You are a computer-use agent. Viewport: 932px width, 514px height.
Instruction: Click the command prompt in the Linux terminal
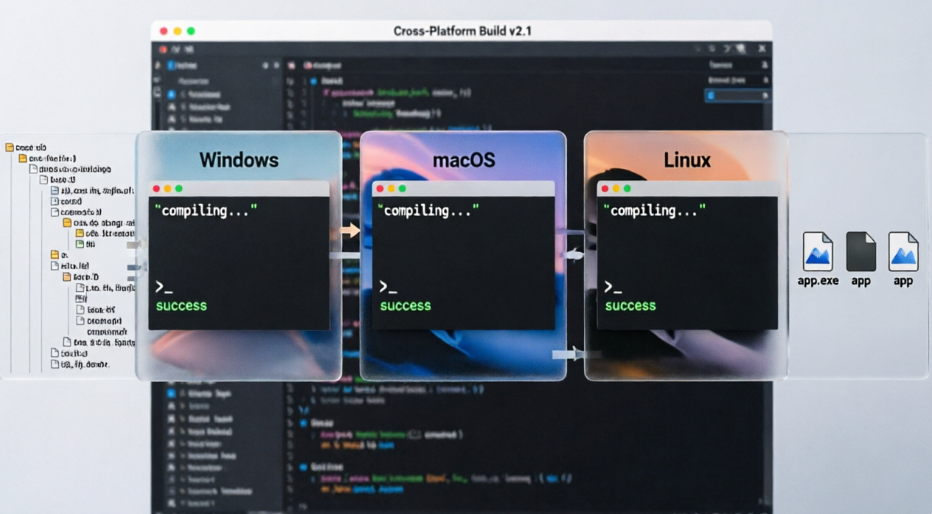coord(613,287)
